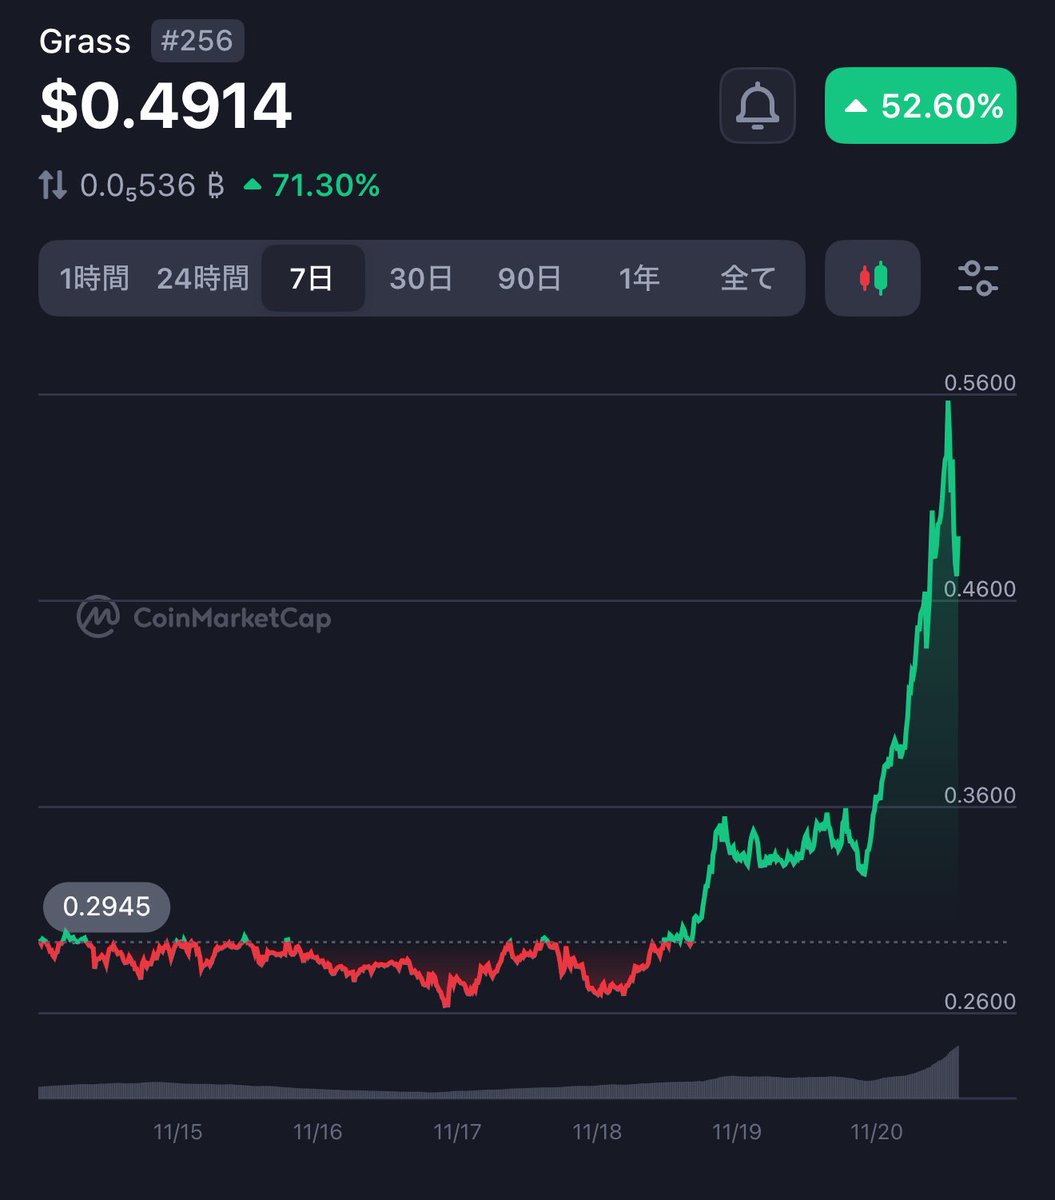Select the 1時間 time range tab
This screenshot has width=1055, height=1200.
(x=94, y=278)
